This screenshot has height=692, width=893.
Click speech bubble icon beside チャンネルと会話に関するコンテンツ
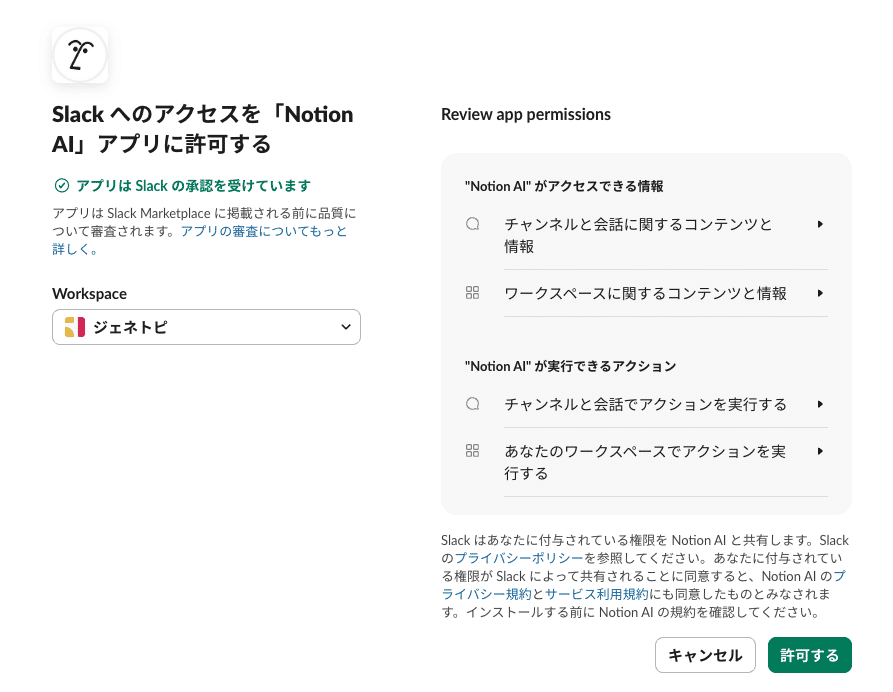[x=473, y=224]
